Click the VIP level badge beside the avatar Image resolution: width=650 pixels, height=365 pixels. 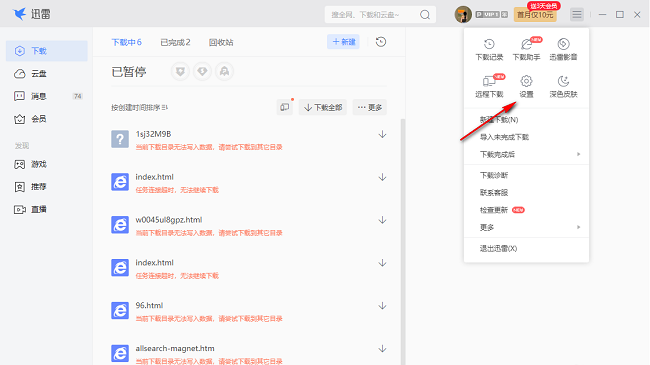492,15
